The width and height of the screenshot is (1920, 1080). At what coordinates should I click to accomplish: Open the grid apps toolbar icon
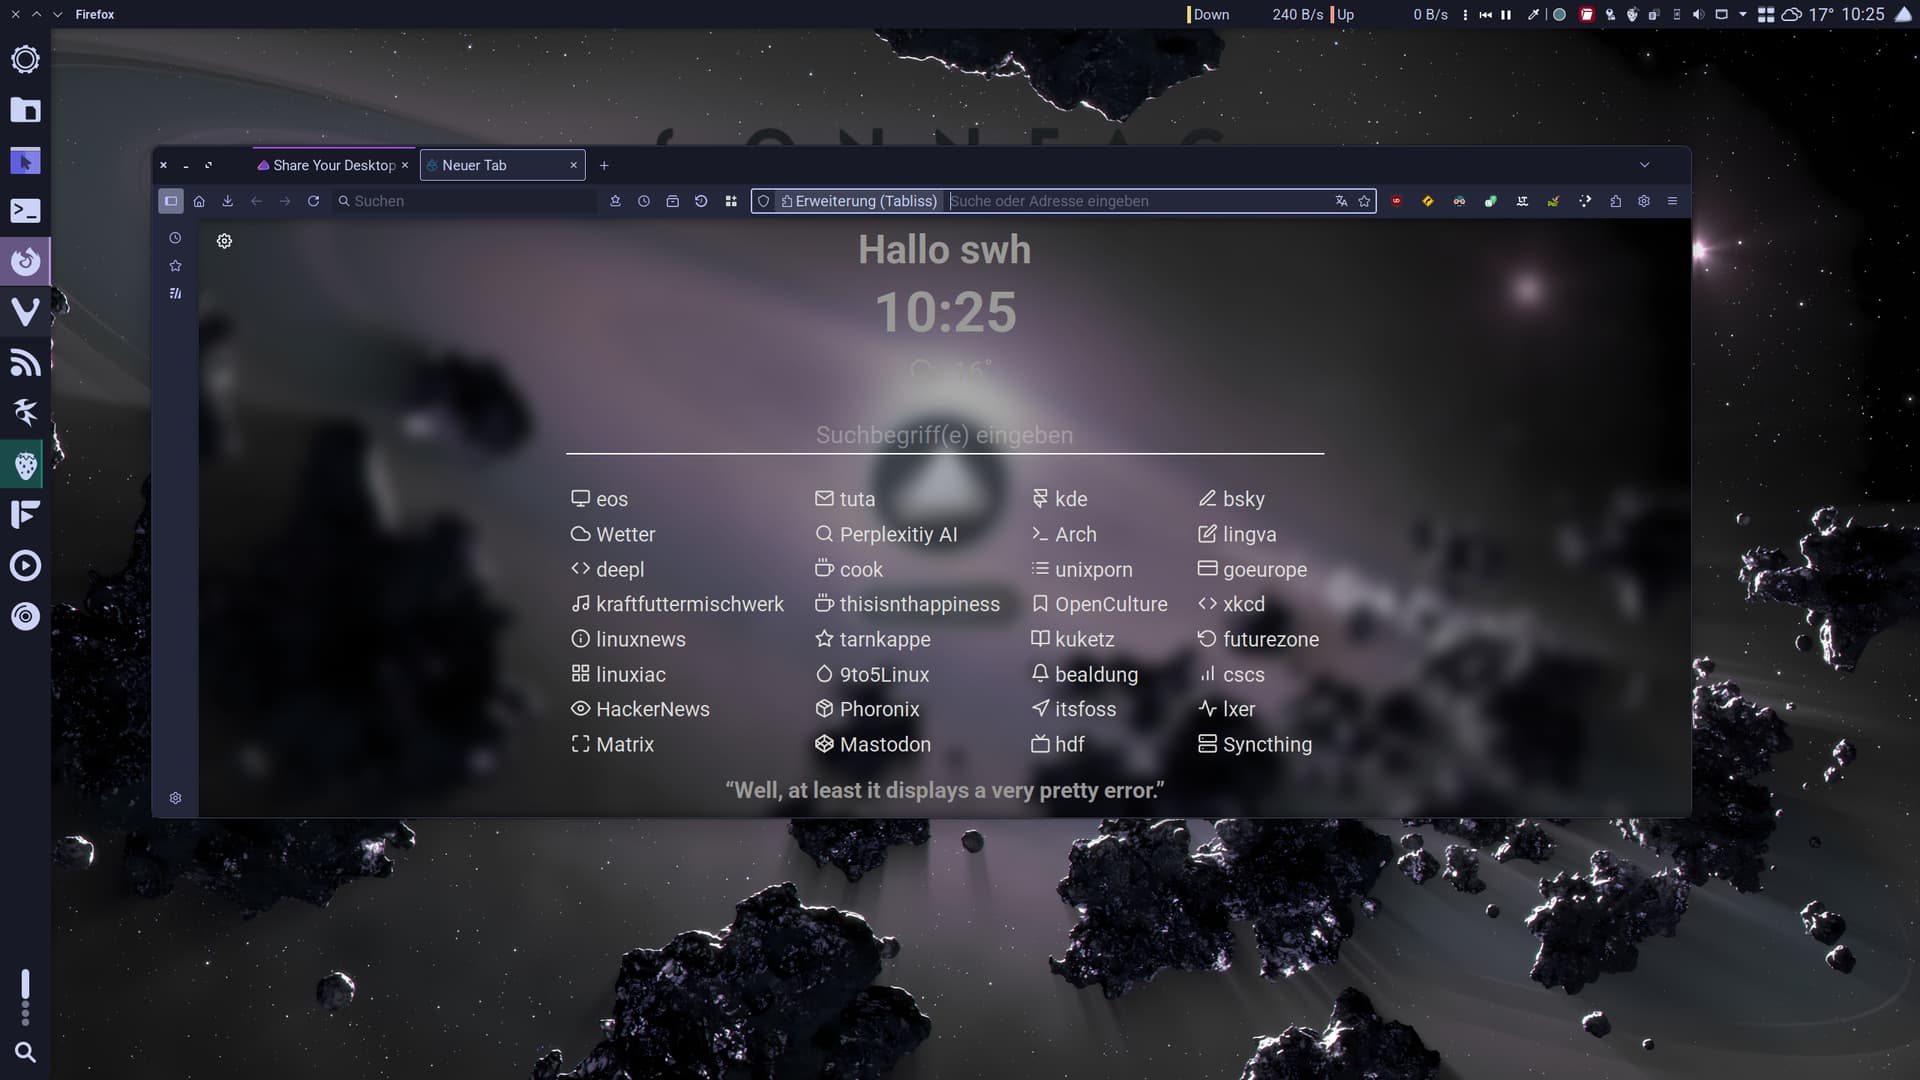click(731, 201)
